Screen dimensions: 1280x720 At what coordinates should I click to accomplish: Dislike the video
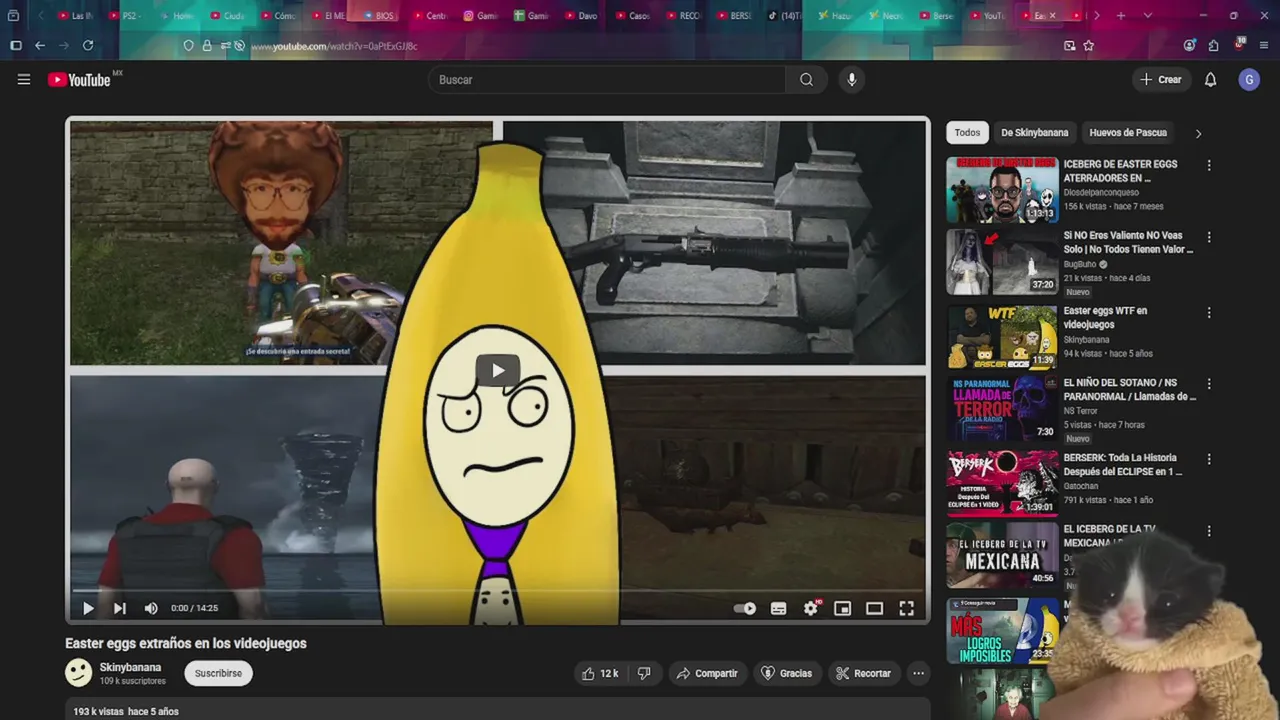coord(644,673)
